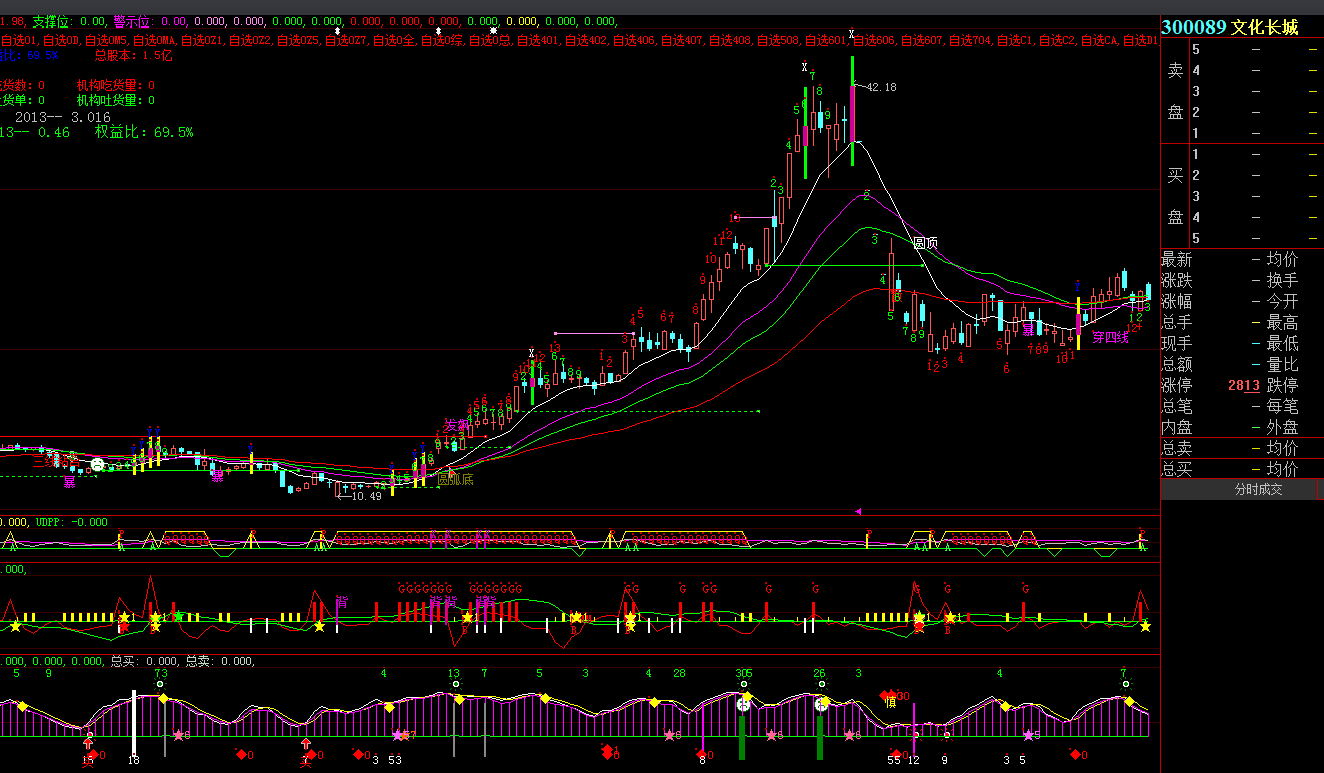Viewport: 1324px width, 773px height.
Task: Click the 圆顶 pattern label
Action: point(927,243)
